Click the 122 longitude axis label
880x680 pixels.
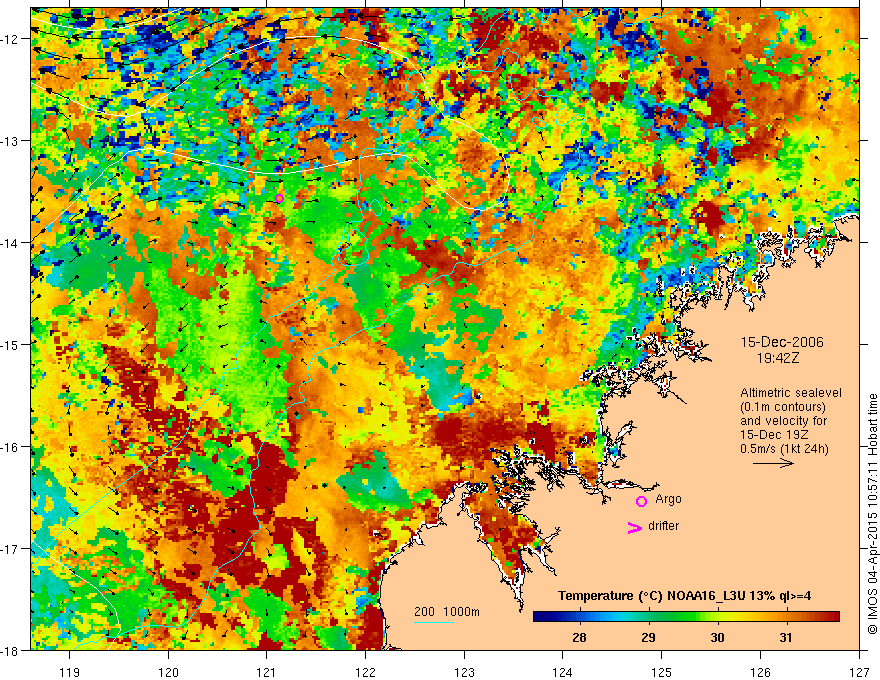(x=365, y=672)
